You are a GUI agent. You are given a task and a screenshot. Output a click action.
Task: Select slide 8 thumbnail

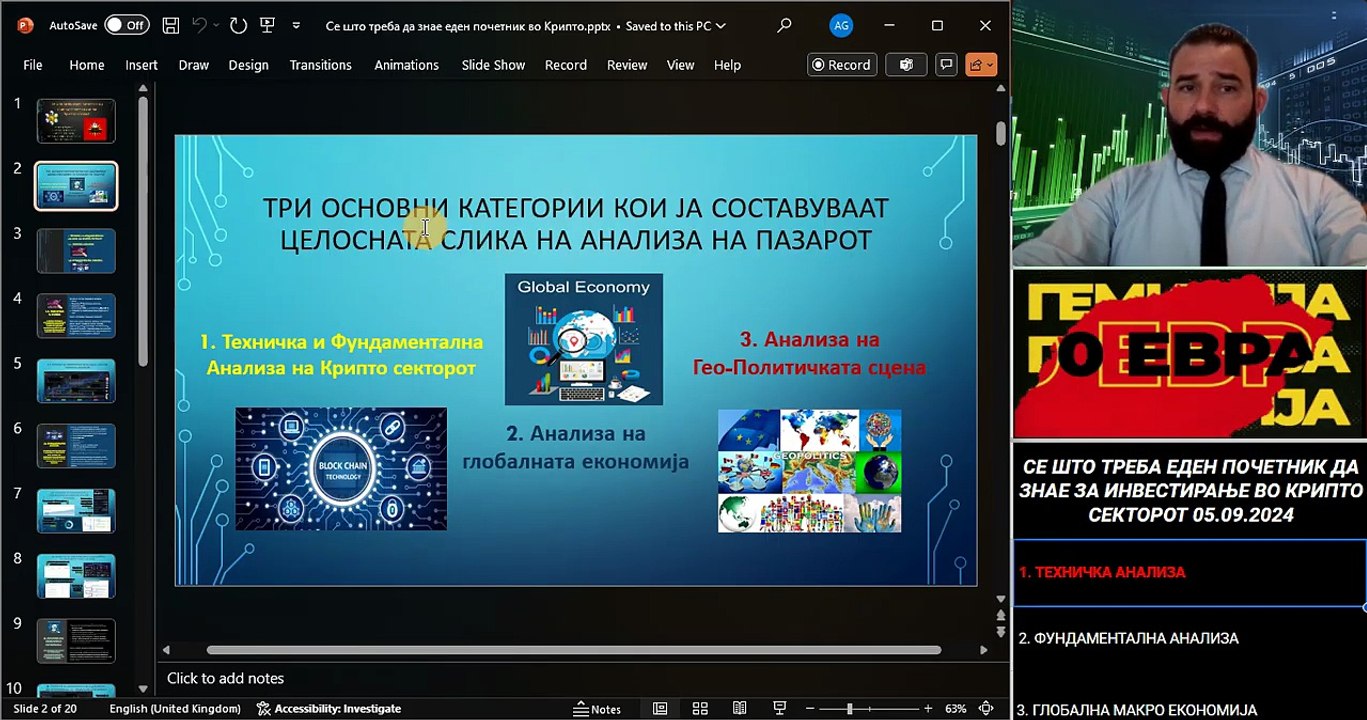pyautogui.click(x=76, y=576)
